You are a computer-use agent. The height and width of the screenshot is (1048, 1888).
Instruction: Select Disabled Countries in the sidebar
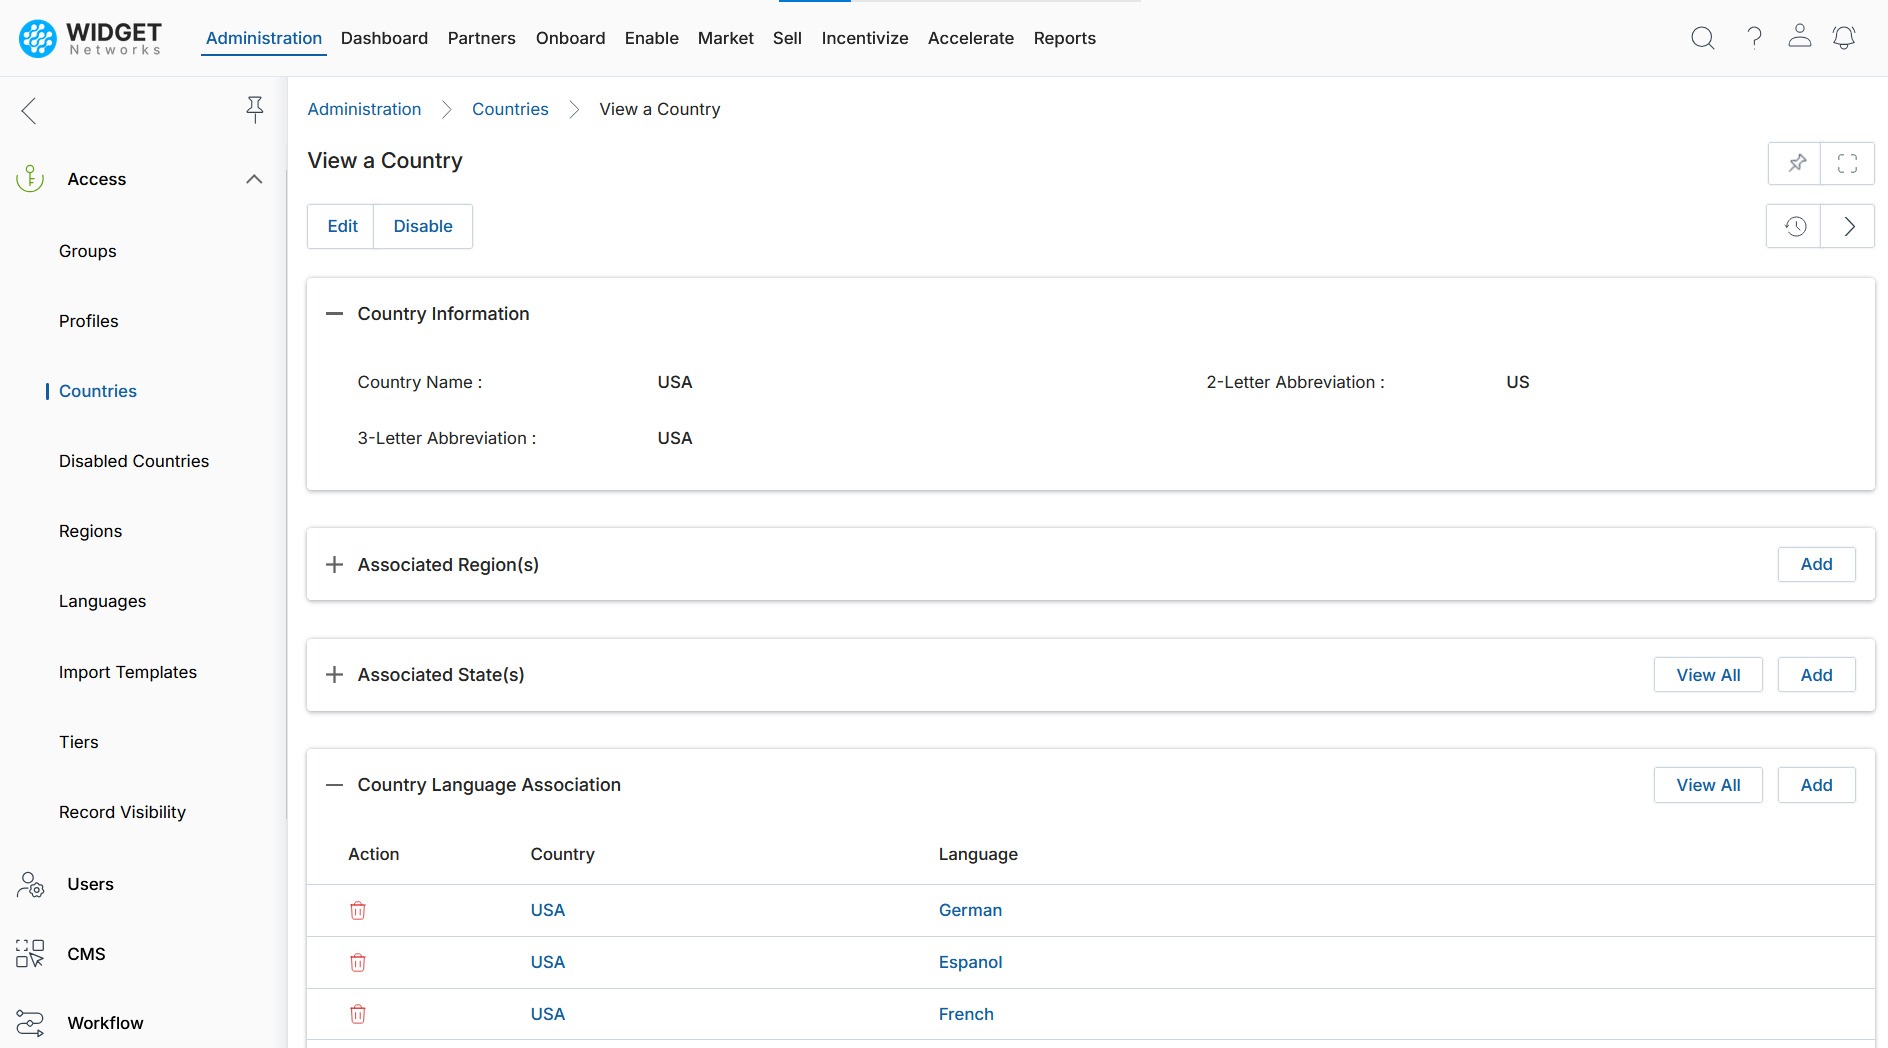click(x=134, y=461)
